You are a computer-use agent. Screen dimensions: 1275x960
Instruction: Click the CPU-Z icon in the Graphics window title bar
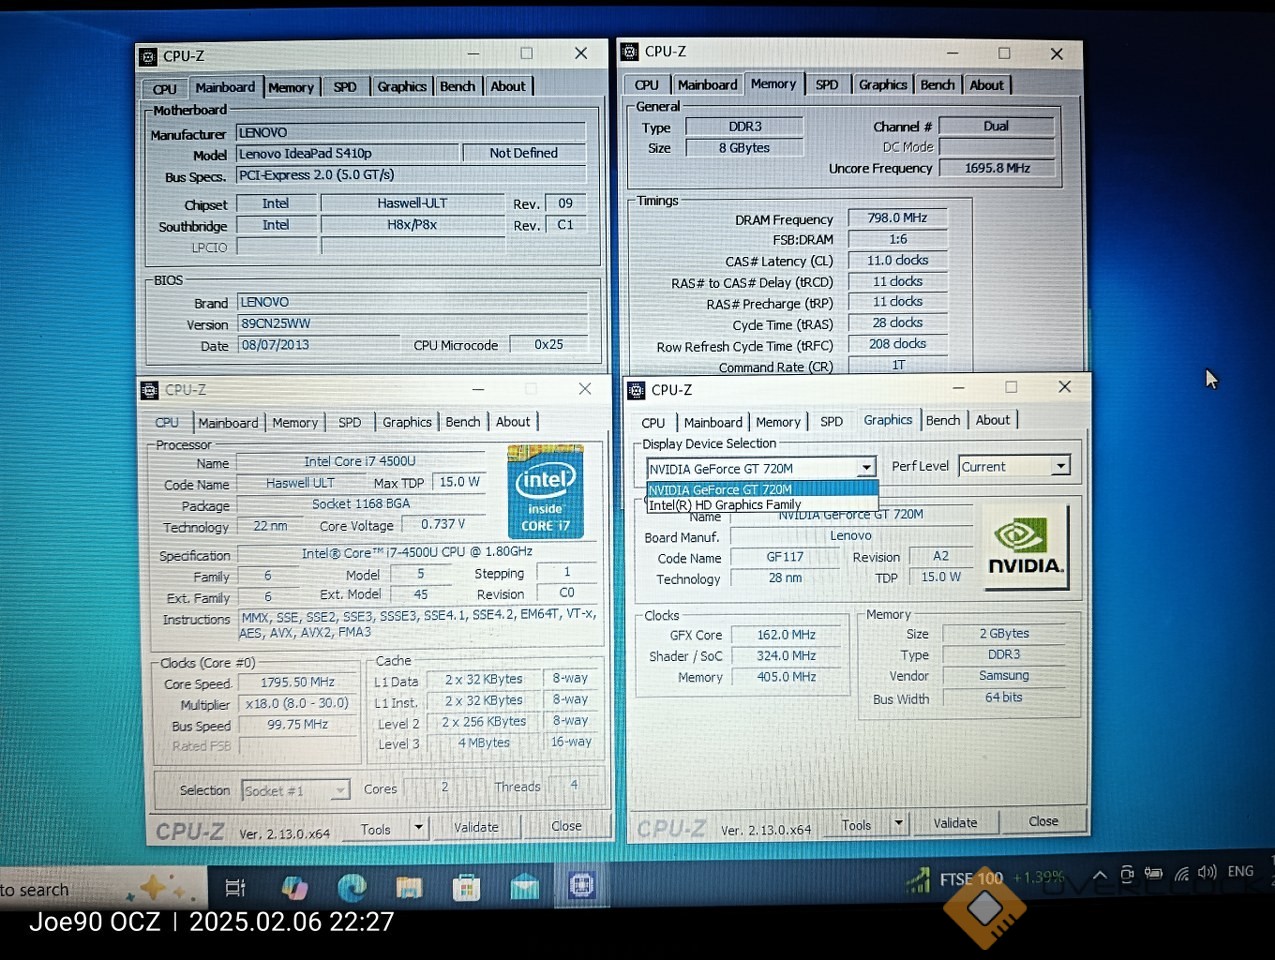point(636,390)
